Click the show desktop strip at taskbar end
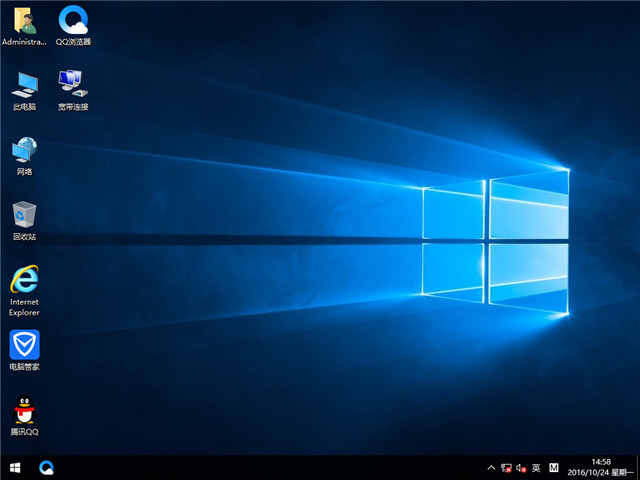This screenshot has height=480, width=640. 637,467
